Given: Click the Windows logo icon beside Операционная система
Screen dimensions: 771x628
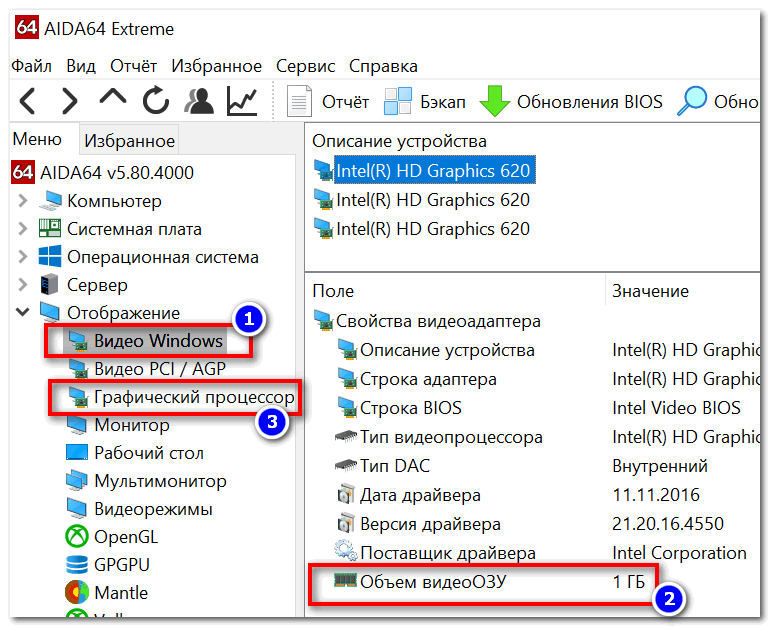Looking at the screenshot, I should [x=50, y=257].
